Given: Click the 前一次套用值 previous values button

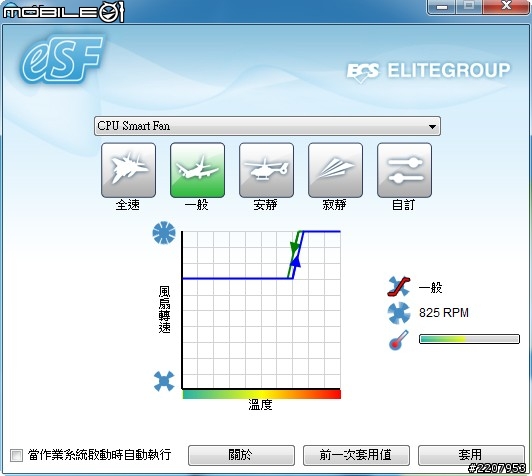Looking at the screenshot, I should point(356,455).
